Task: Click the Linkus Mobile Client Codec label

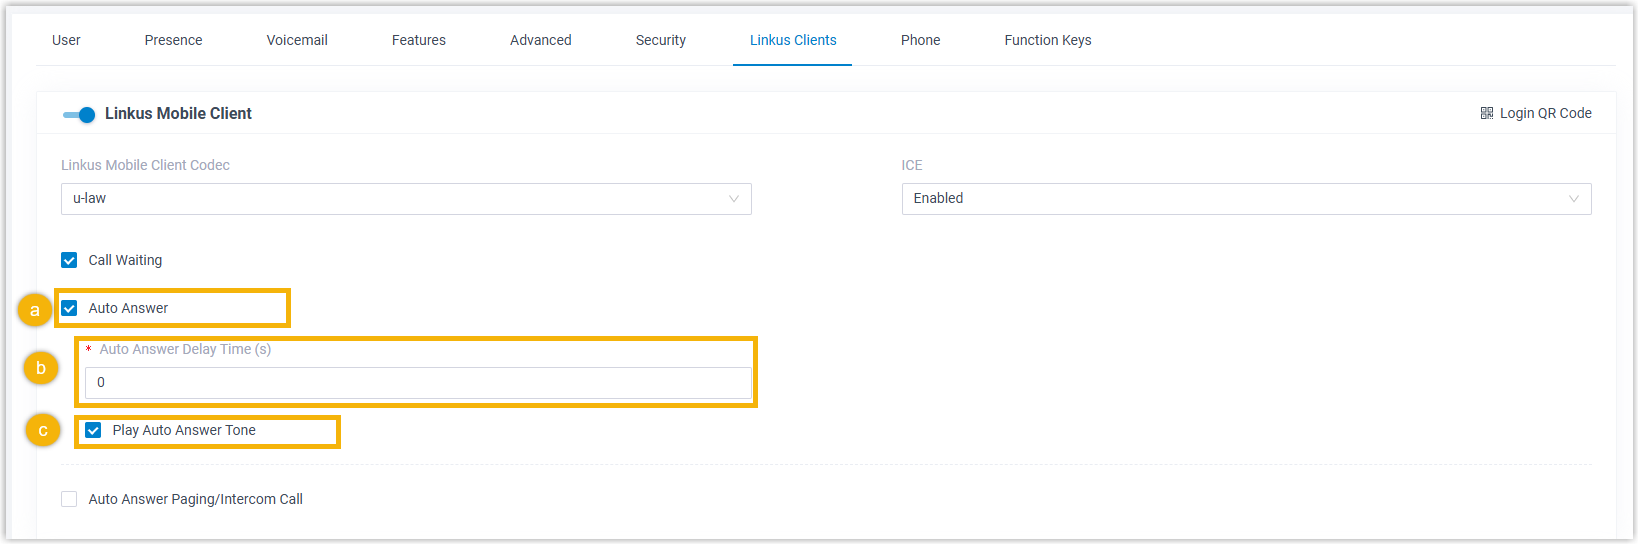Action: 146,165
